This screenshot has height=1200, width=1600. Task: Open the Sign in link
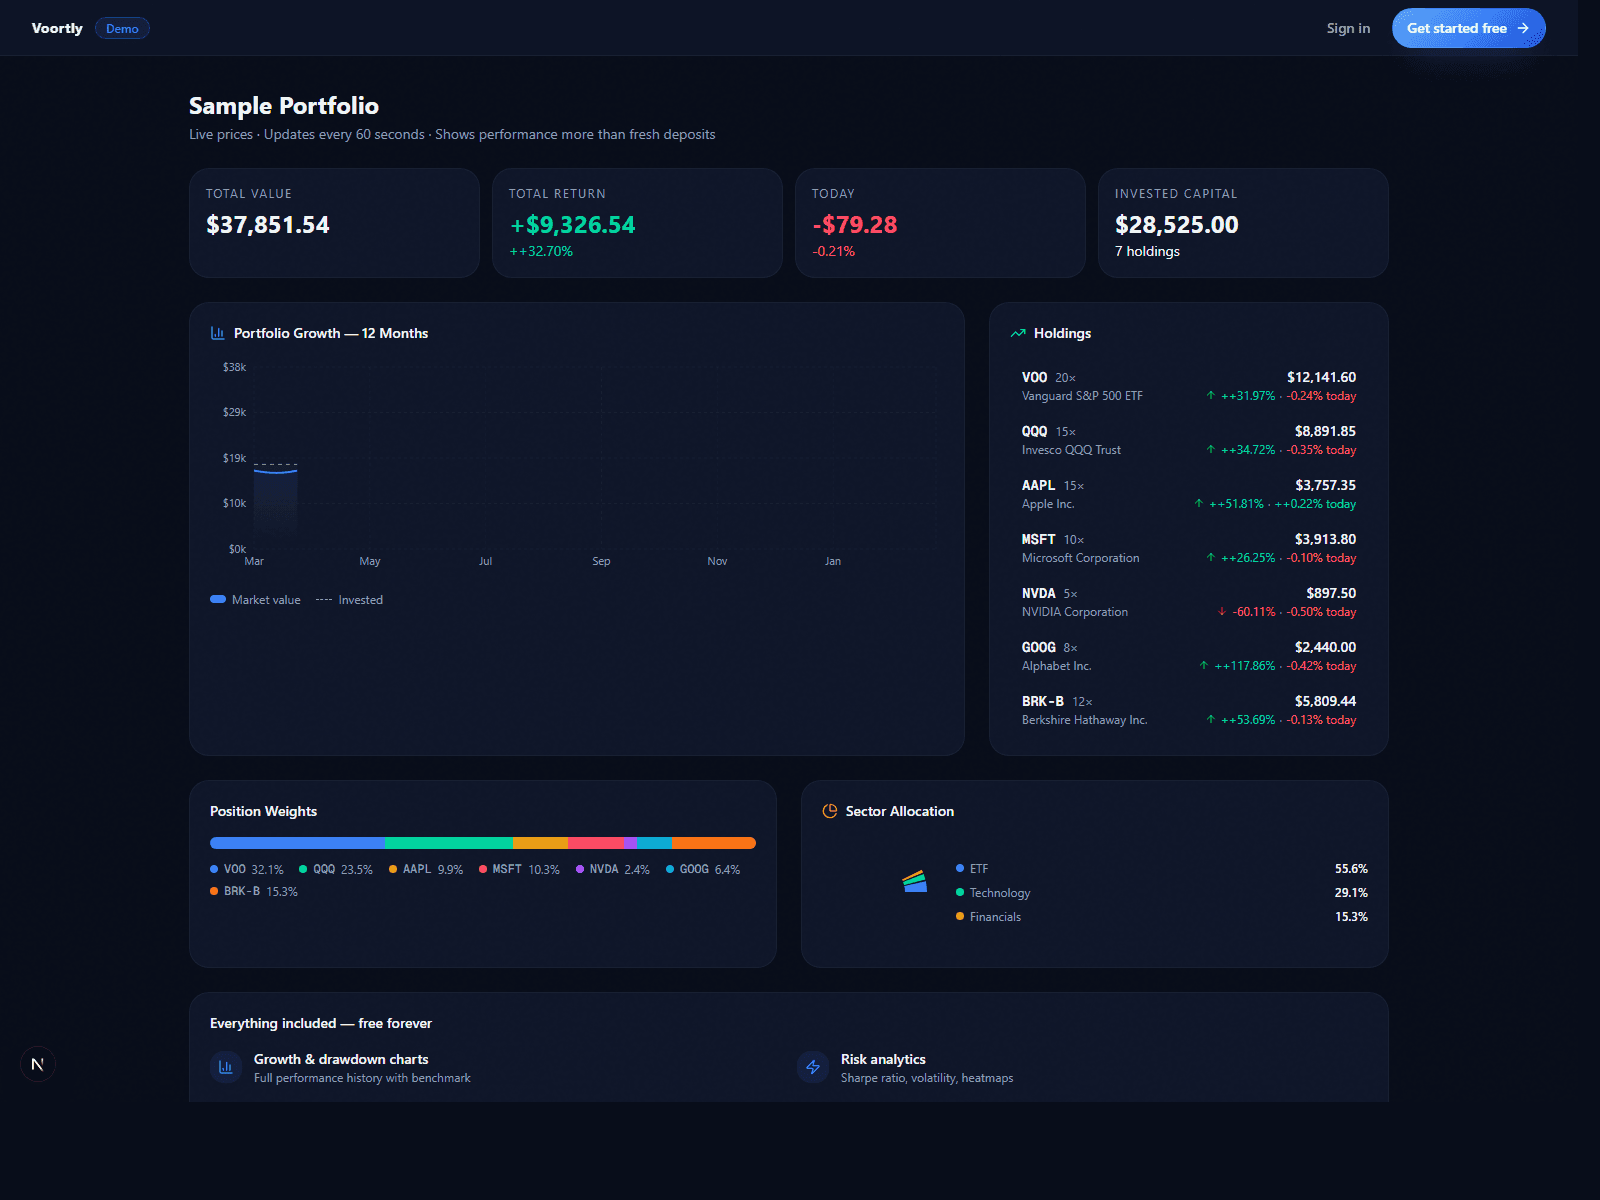click(1348, 28)
